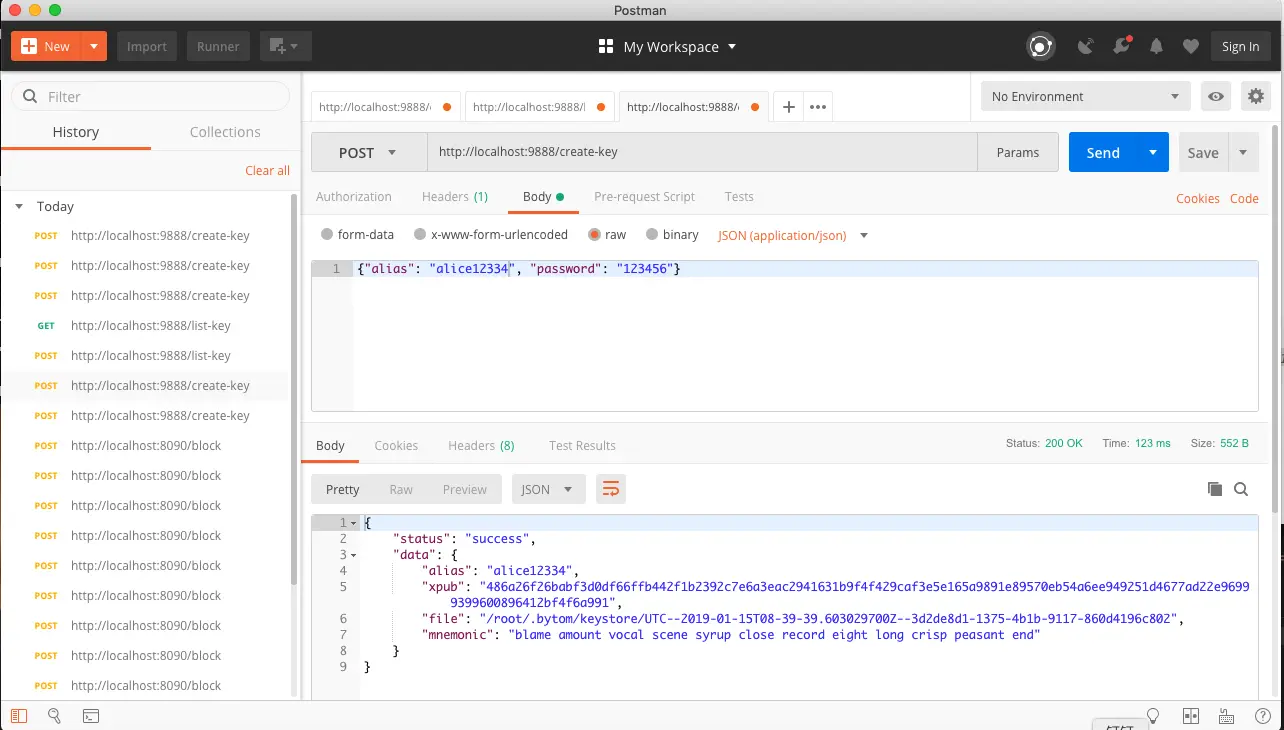1284x730 pixels.
Task: Open keyboard shortcuts icon
Action: point(1226,716)
